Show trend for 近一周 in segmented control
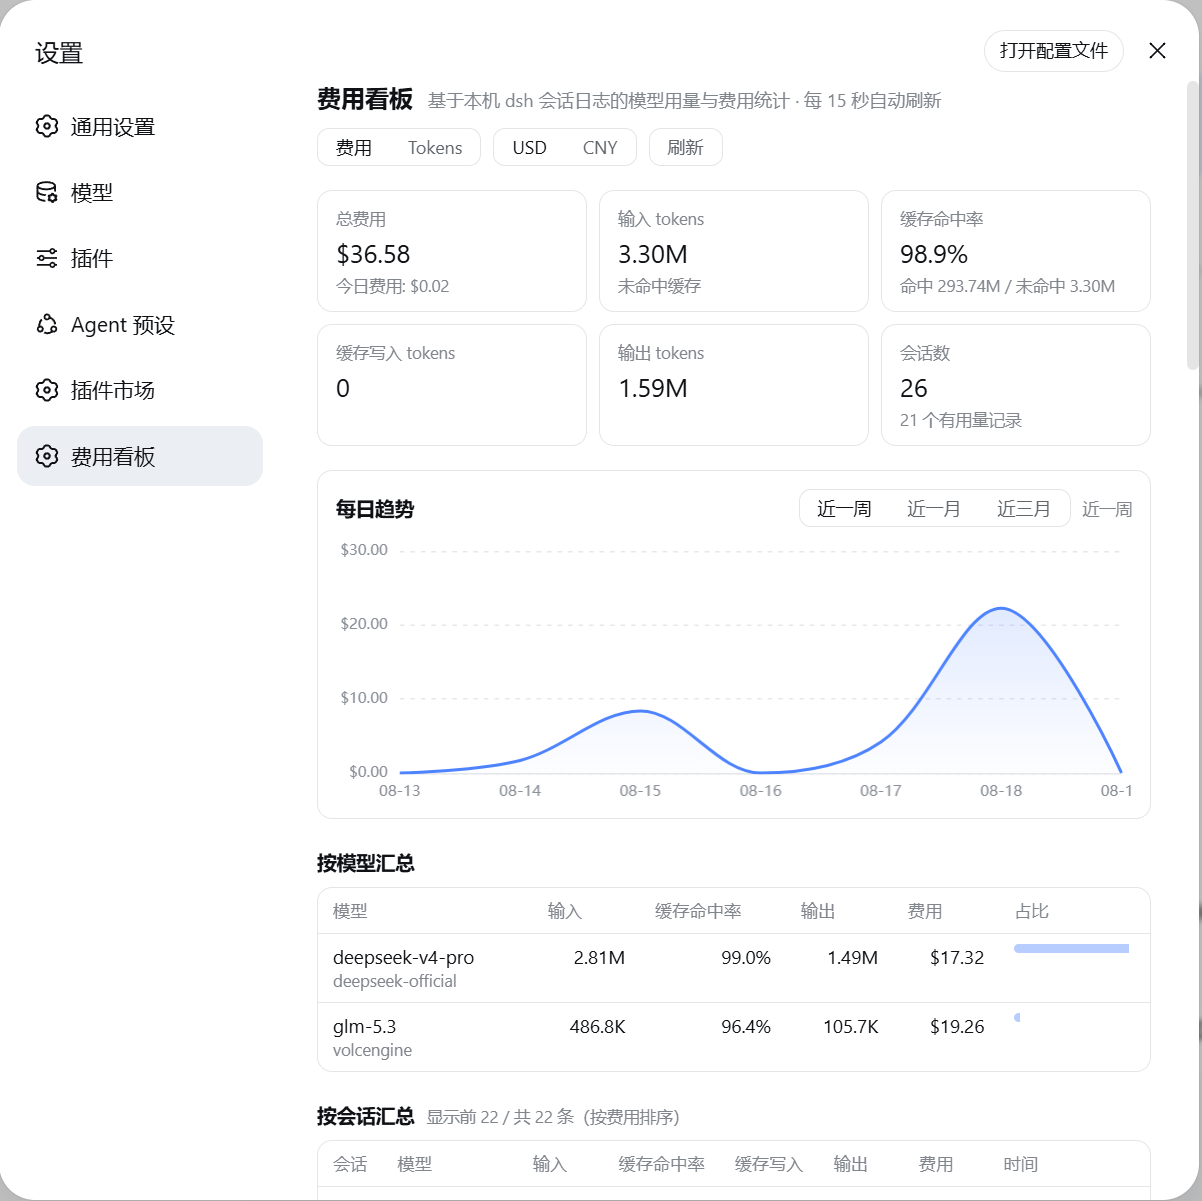Screen dimensions: 1202x1201 point(844,509)
